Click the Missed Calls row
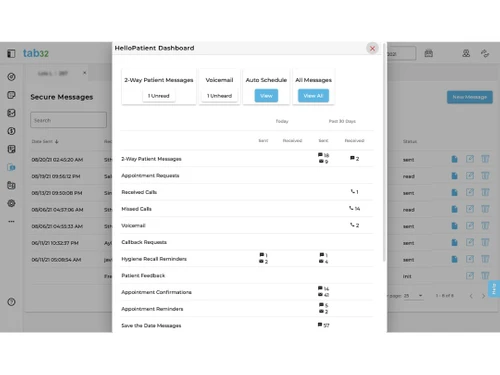The image size is (500, 375). (x=247, y=209)
